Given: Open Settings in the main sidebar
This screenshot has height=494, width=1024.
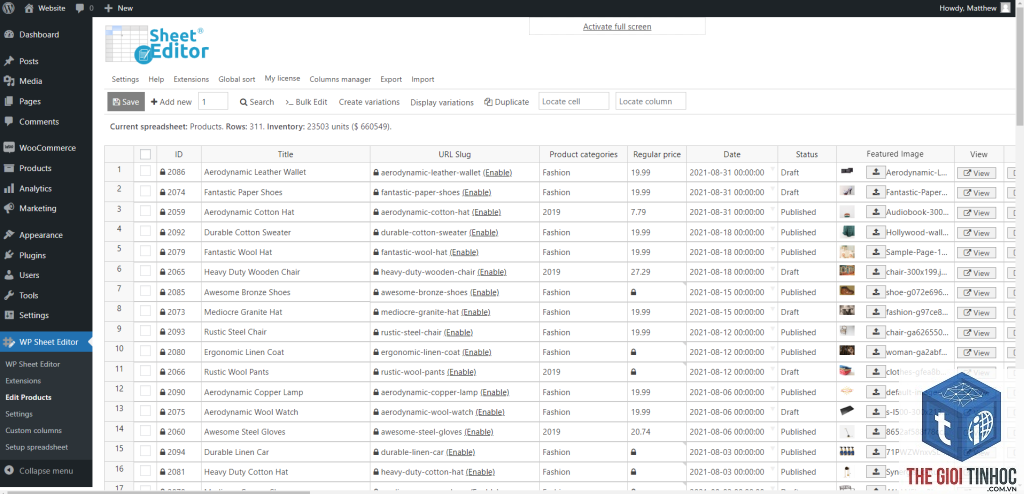Looking at the screenshot, I should [46, 315].
